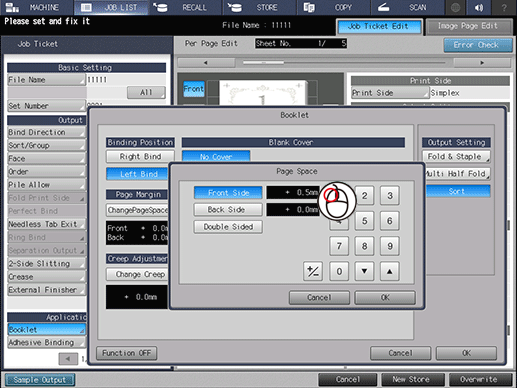Viewport: 517px width, 388px height.
Task: Open the Crease setting
Action: pos(46,277)
